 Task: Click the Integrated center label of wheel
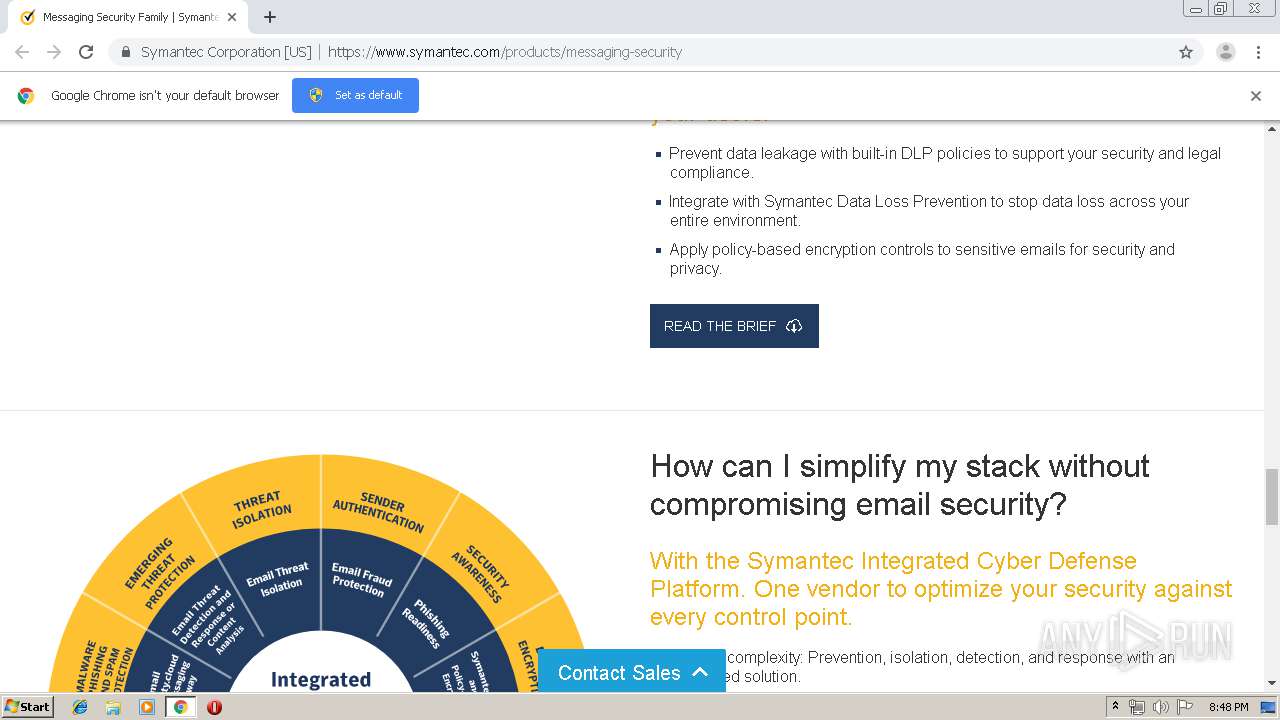(x=321, y=680)
